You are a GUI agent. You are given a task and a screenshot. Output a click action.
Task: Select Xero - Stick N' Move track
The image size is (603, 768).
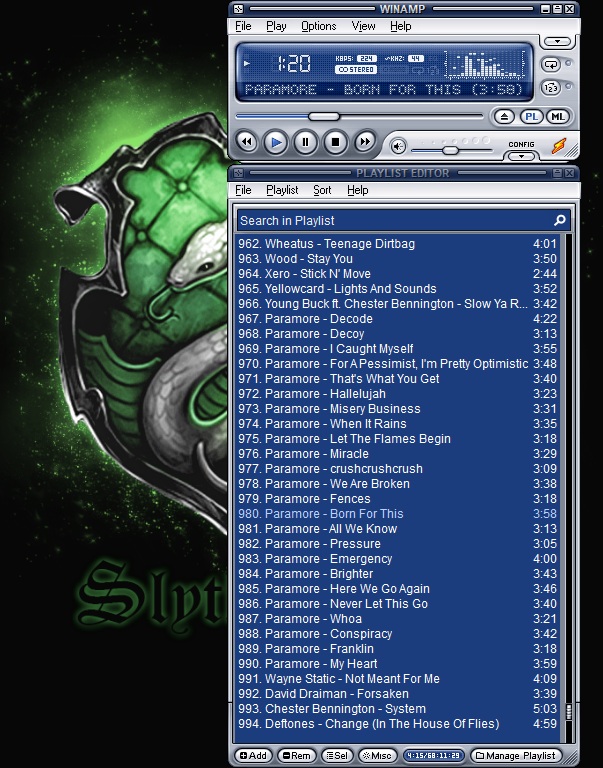tap(397, 273)
